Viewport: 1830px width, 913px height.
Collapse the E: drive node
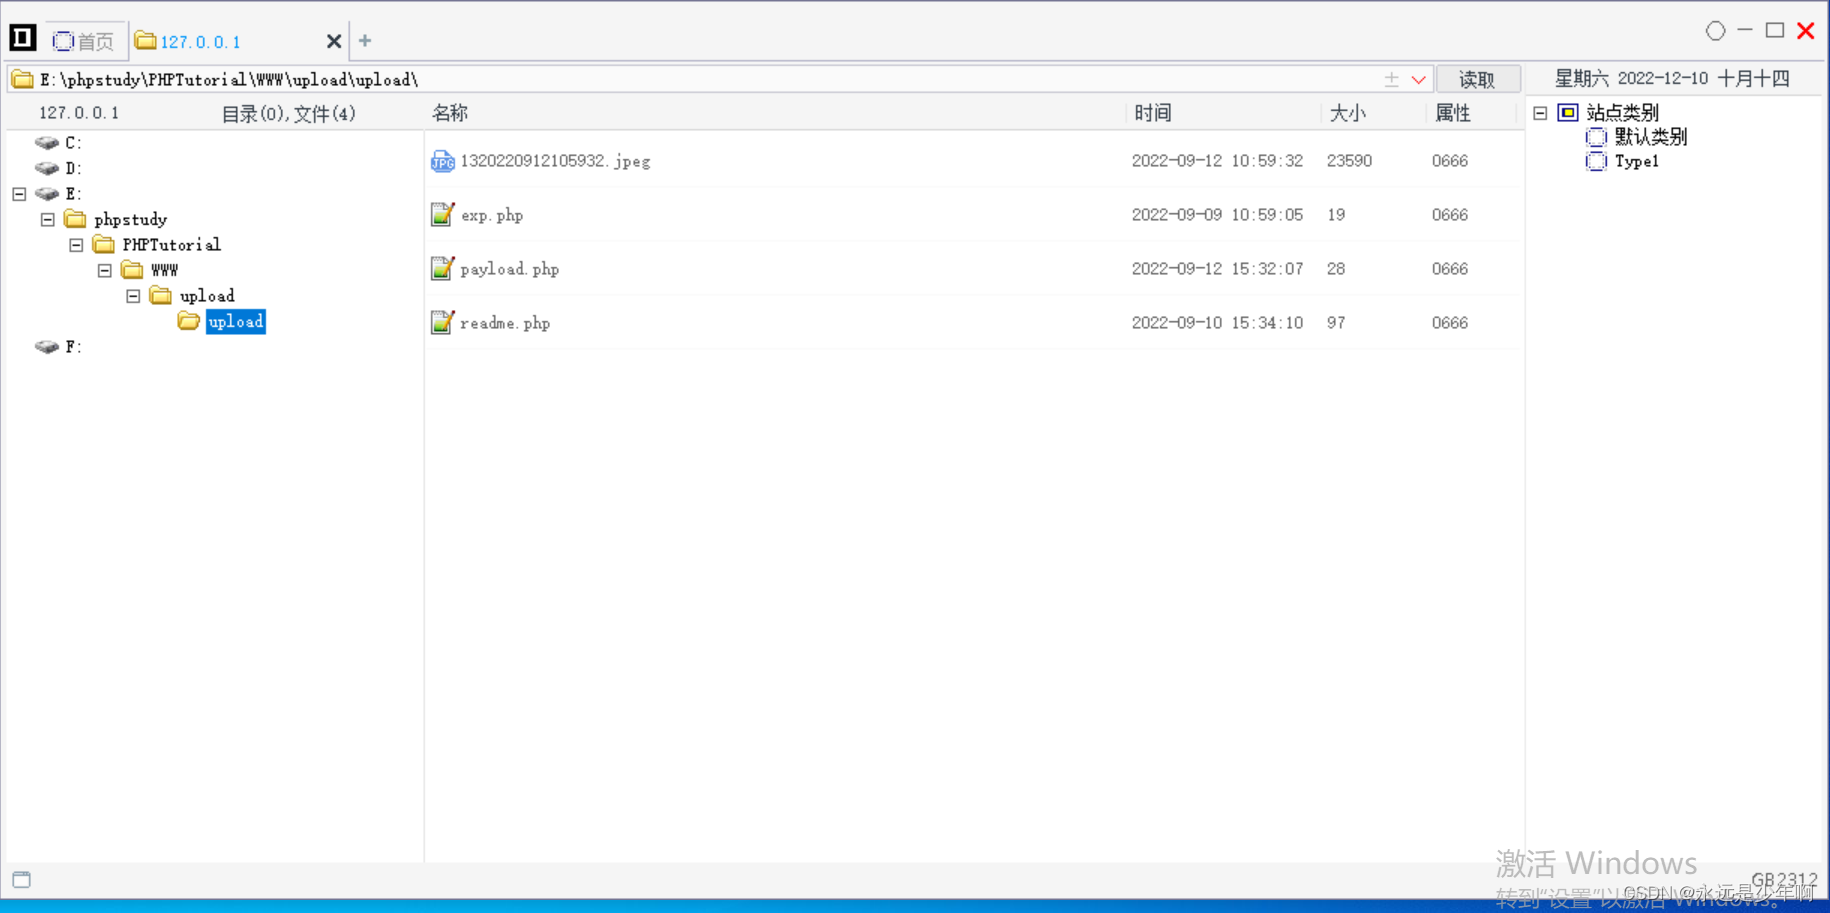(19, 194)
